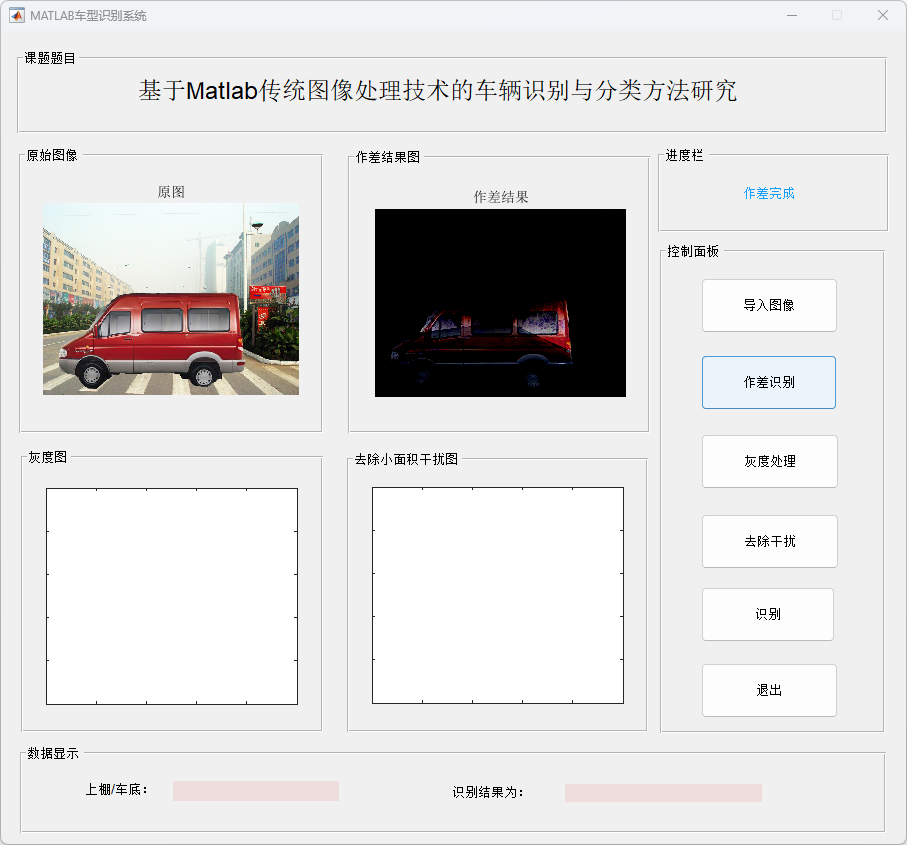This screenshot has height=845, width=907.
Task: Select the original red van image
Action: click(x=171, y=299)
